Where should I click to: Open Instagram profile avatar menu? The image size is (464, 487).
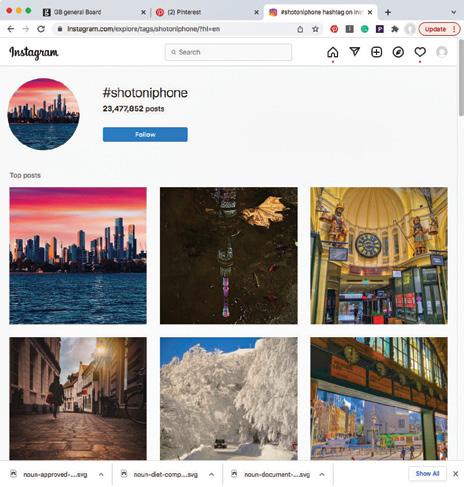click(x=442, y=52)
